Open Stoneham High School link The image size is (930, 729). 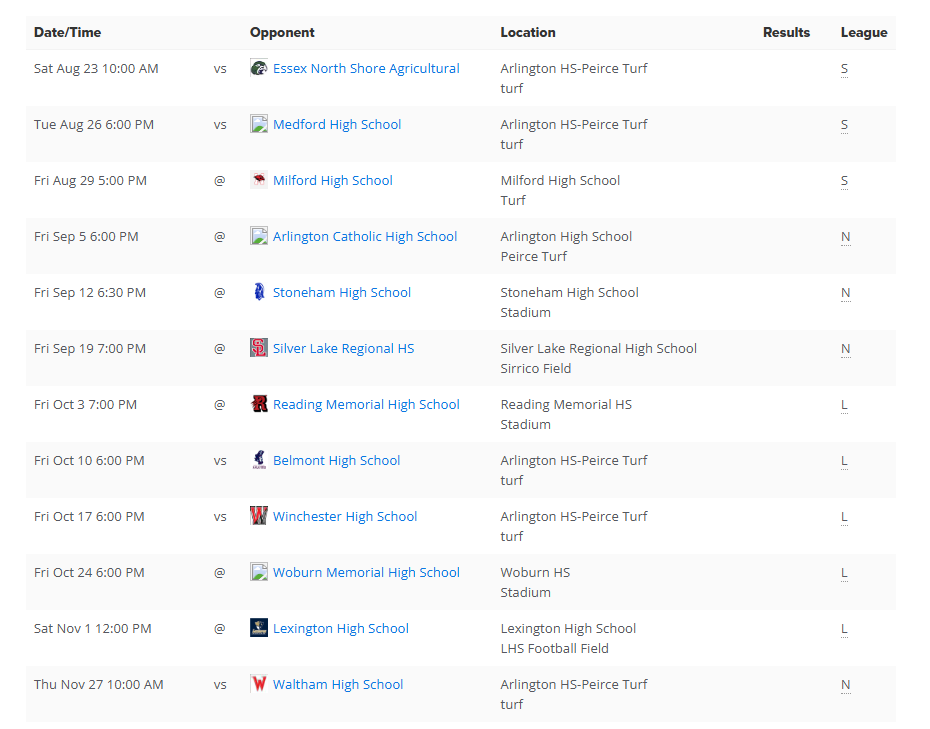coord(342,292)
